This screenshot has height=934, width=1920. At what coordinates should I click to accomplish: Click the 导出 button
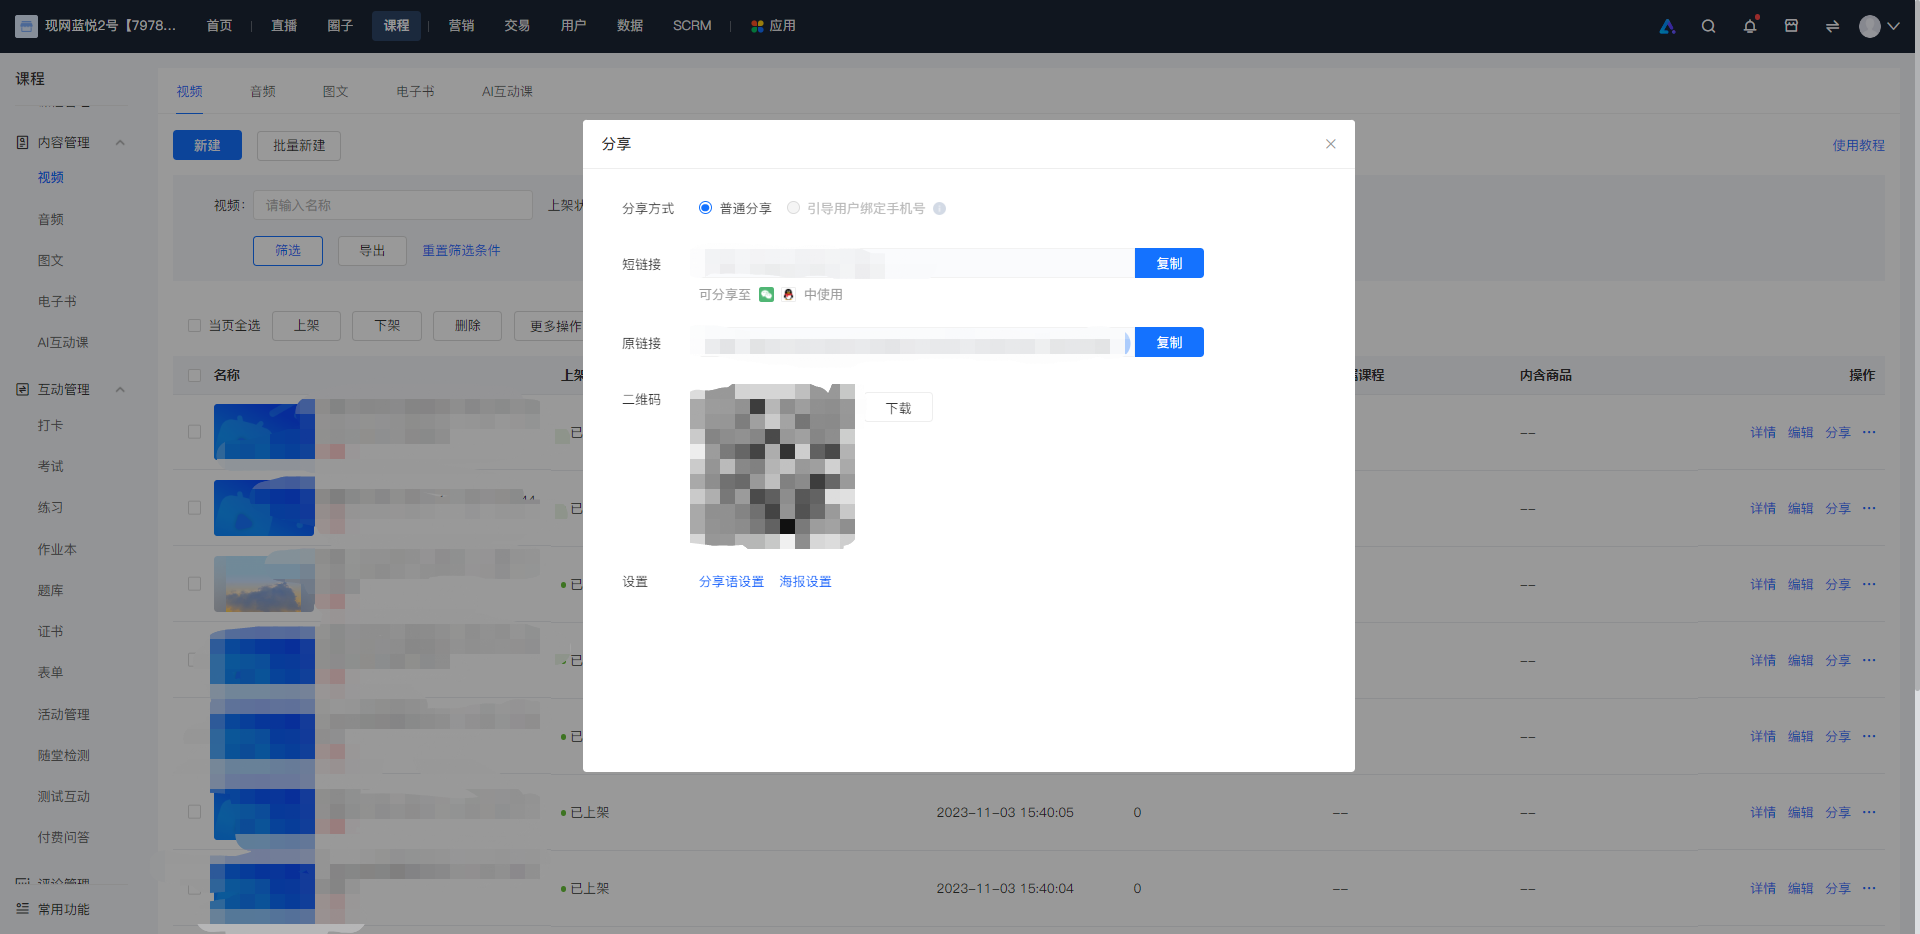372,250
